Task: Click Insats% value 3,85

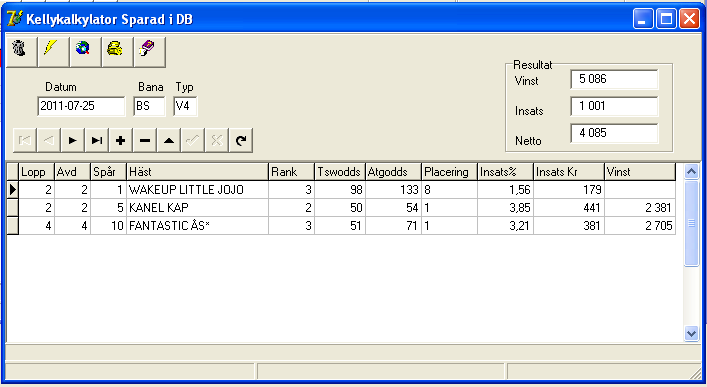Action: 505,208
